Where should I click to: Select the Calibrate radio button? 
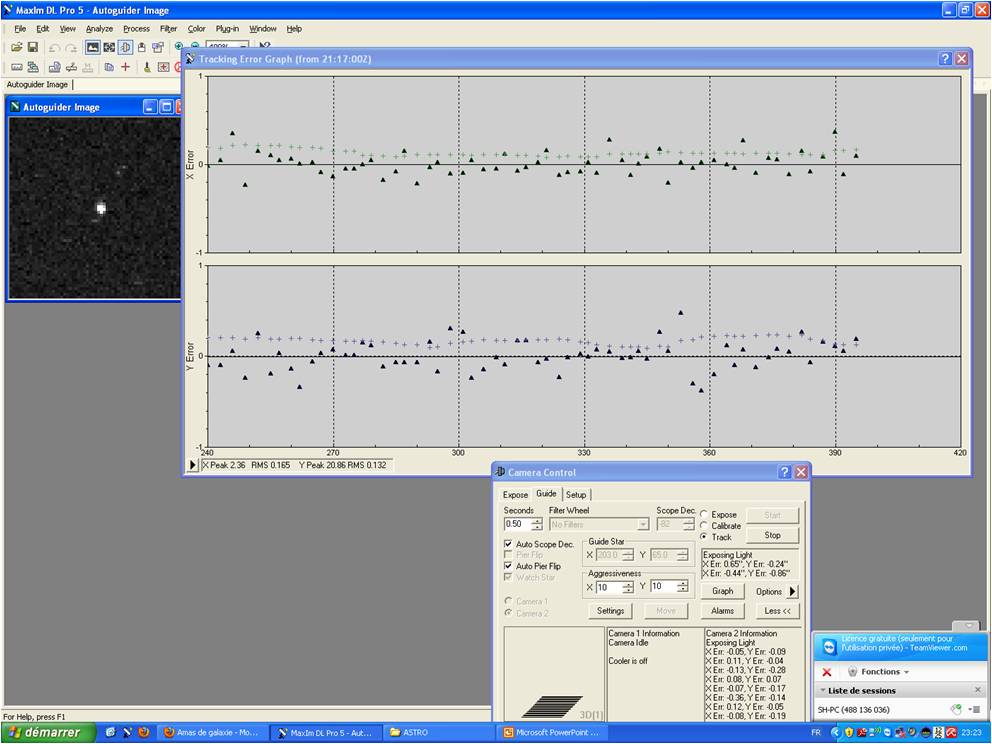pyautogui.click(x=704, y=525)
